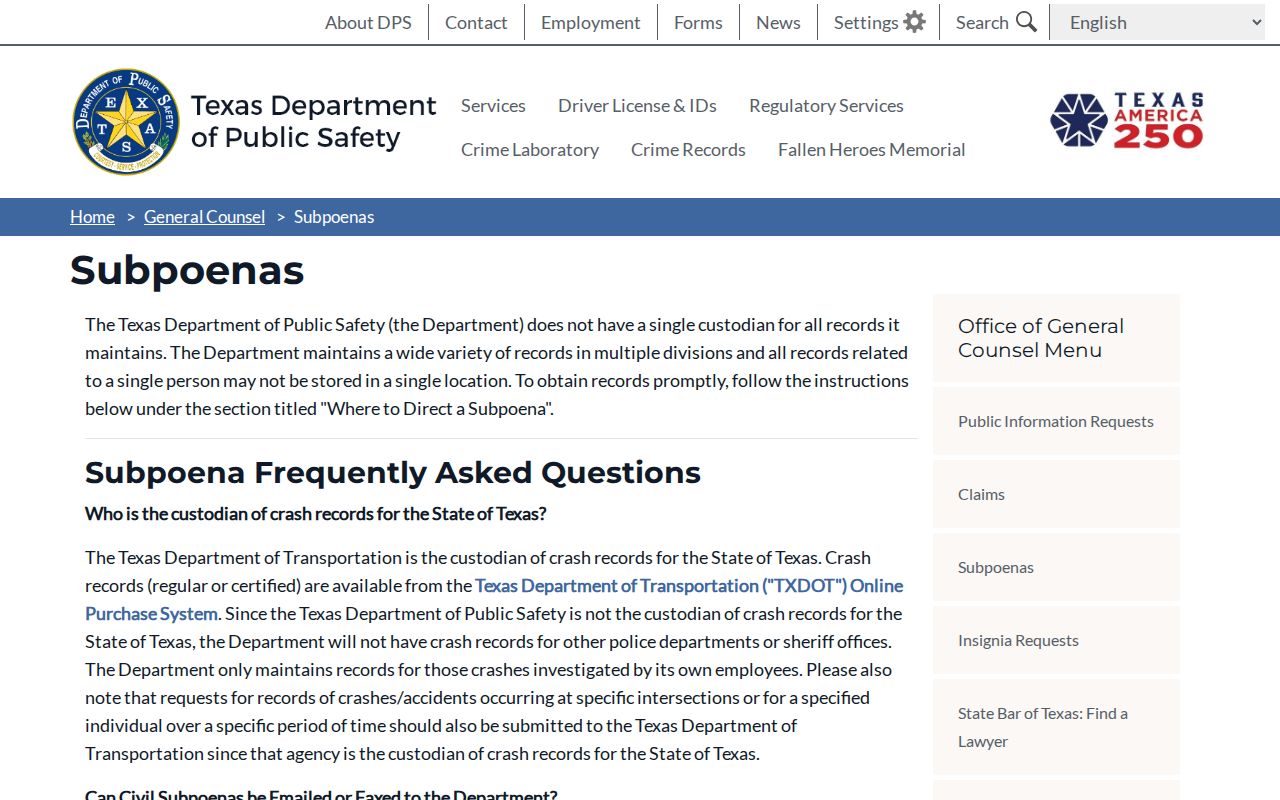This screenshot has width=1280, height=800.
Task: Open the Services menu
Action: (x=493, y=105)
